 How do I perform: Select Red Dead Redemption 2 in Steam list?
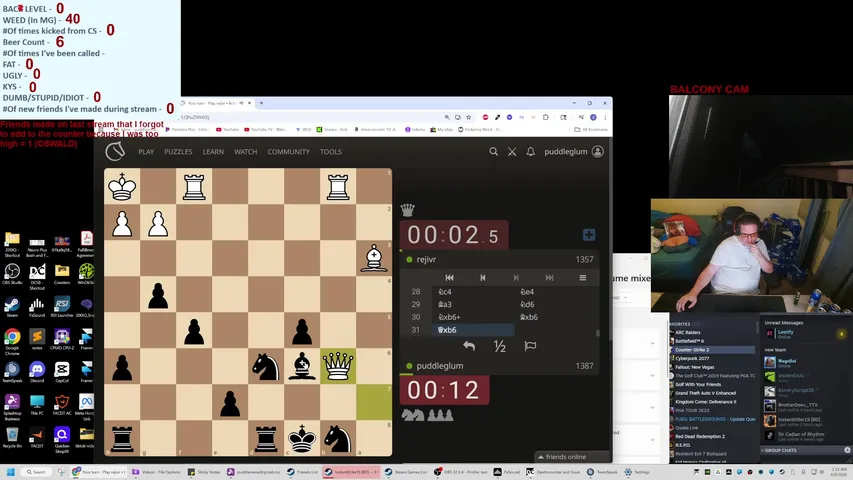click(x=700, y=436)
